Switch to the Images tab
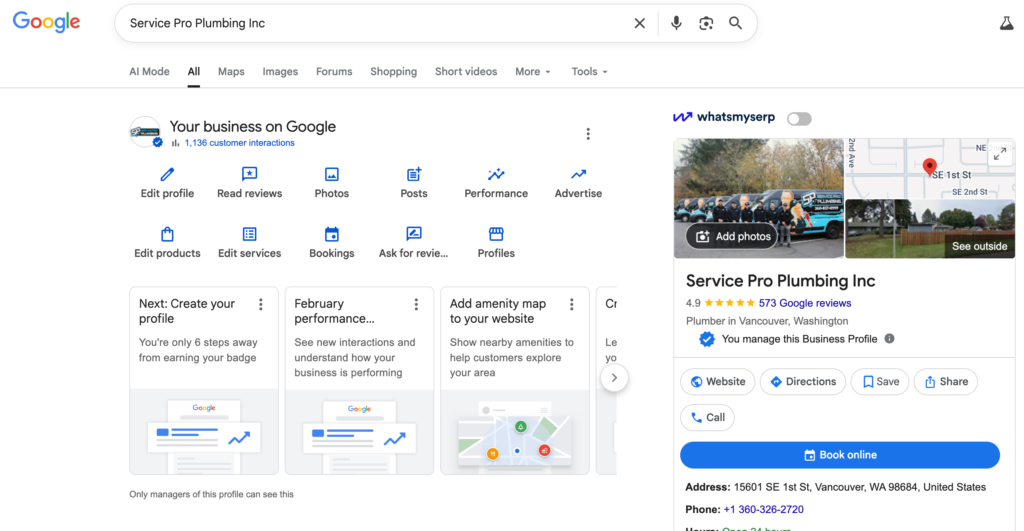Image resolution: width=1024 pixels, height=531 pixels. tap(280, 72)
